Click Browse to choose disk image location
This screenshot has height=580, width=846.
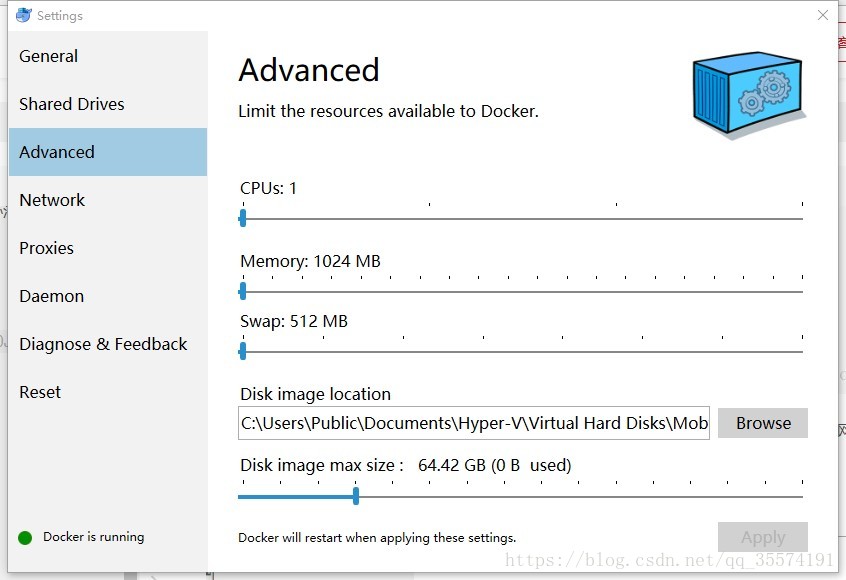(763, 423)
